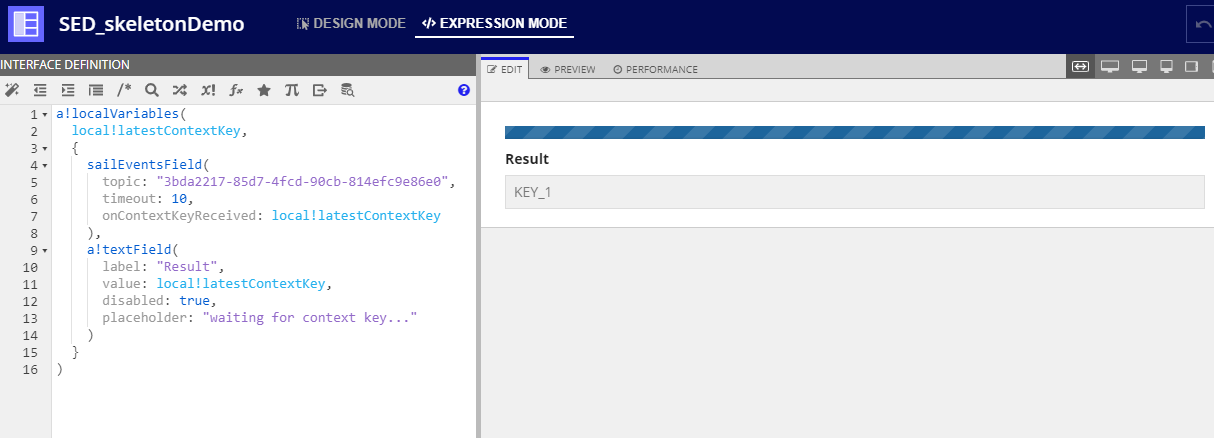Open the Performance tab
Image resolution: width=1214 pixels, height=438 pixels.
[655, 69]
